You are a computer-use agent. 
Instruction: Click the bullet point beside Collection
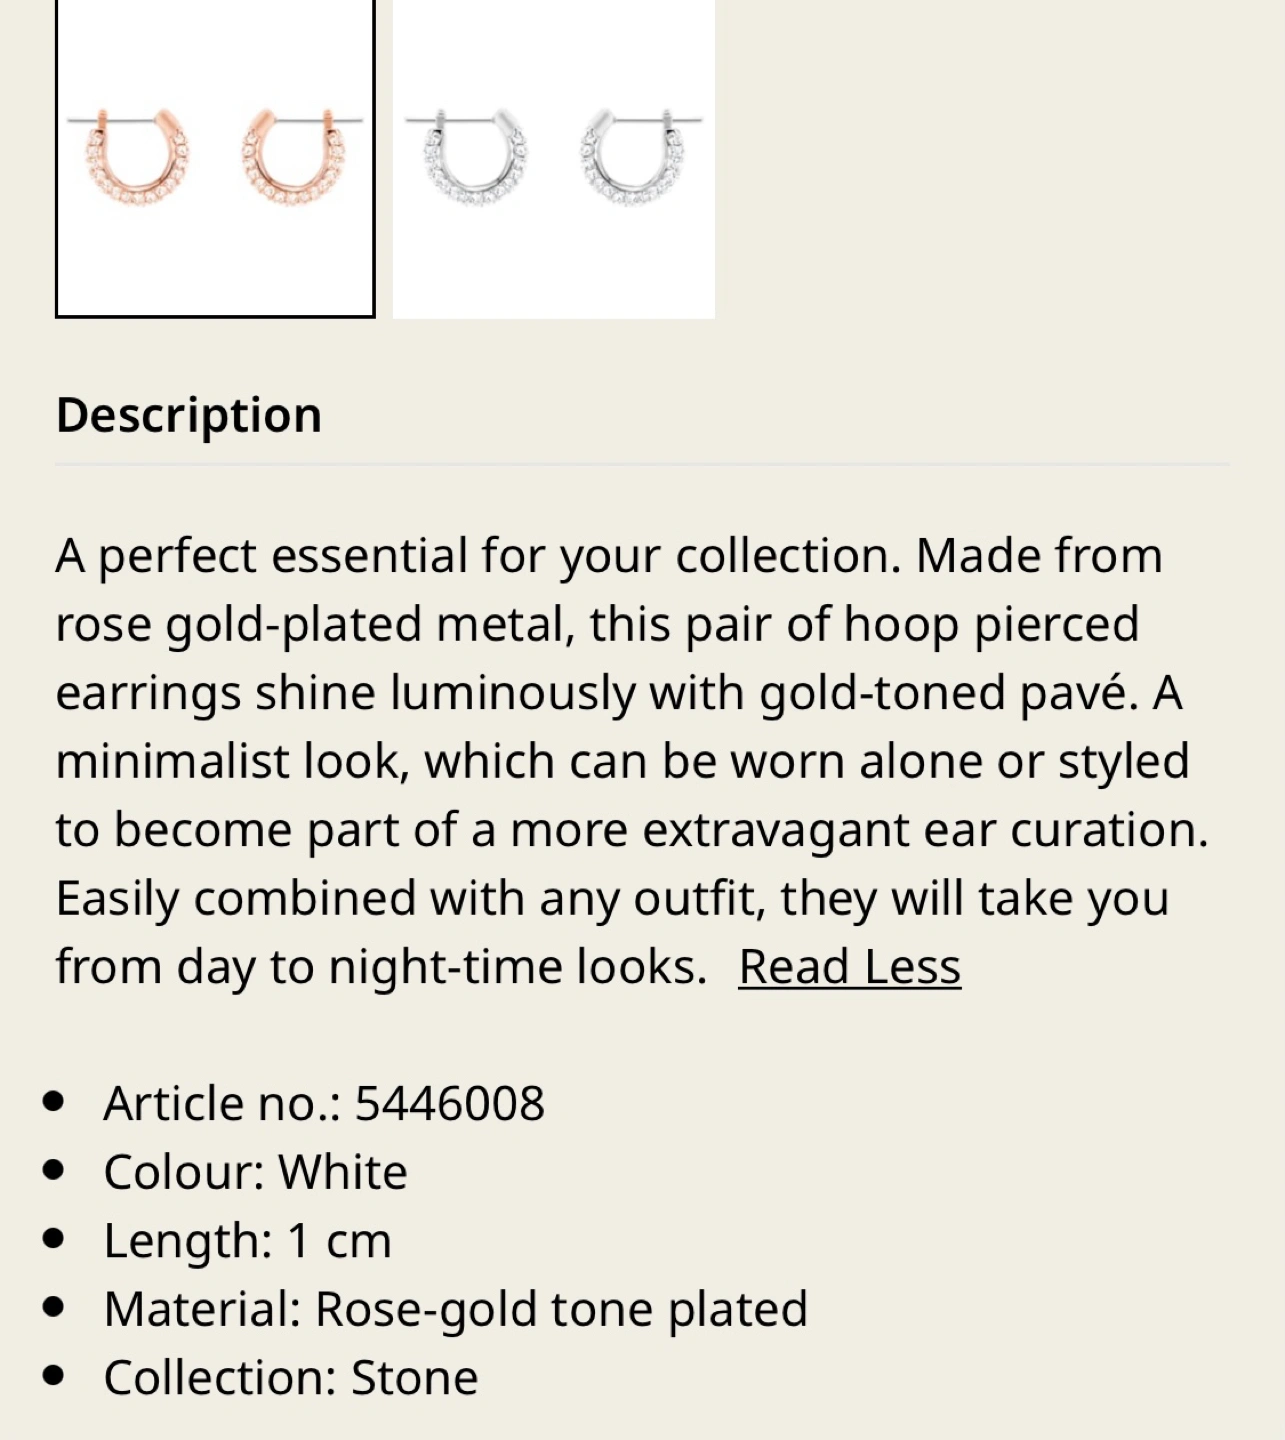[54, 1376]
